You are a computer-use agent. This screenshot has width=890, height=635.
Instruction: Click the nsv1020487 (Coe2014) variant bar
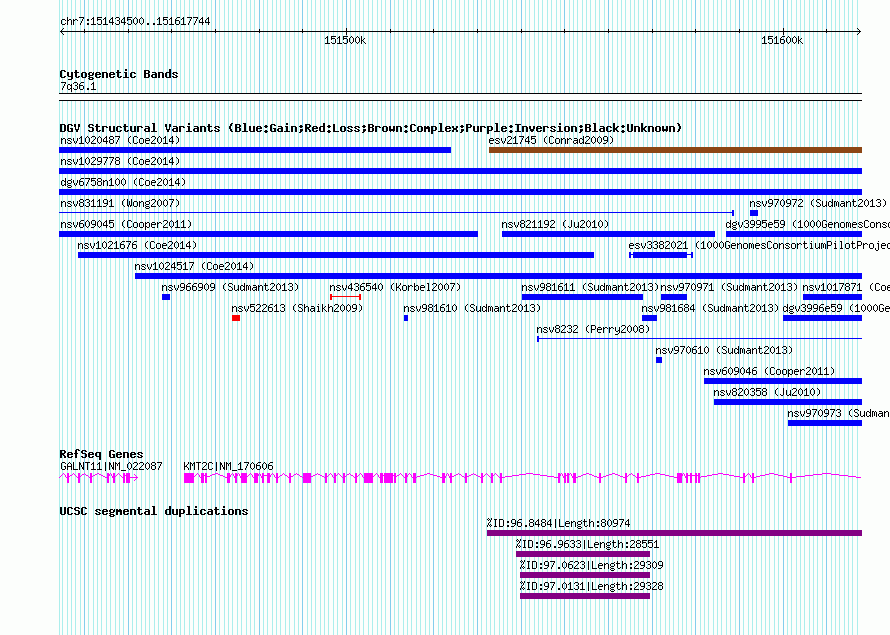click(x=255, y=150)
